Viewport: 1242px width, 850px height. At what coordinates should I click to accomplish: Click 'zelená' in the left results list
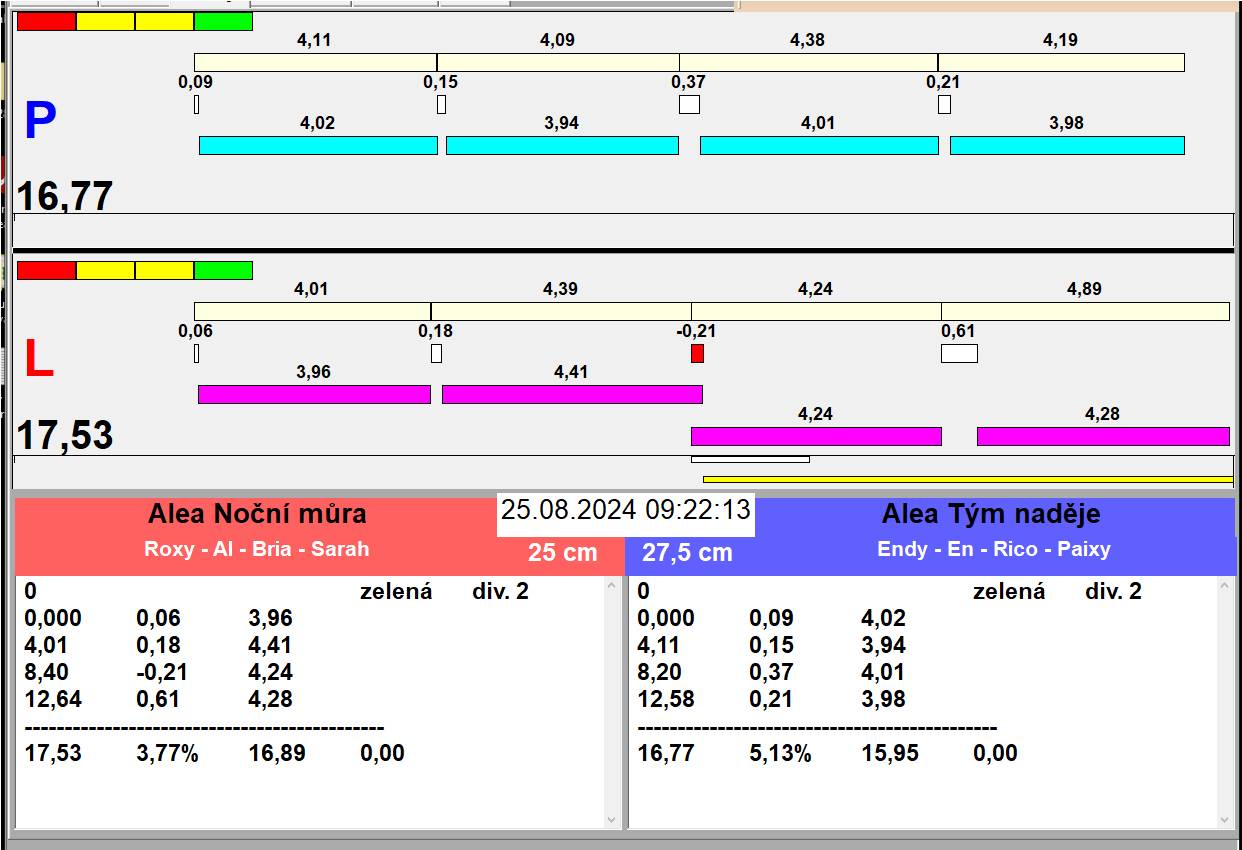[x=396, y=591]
